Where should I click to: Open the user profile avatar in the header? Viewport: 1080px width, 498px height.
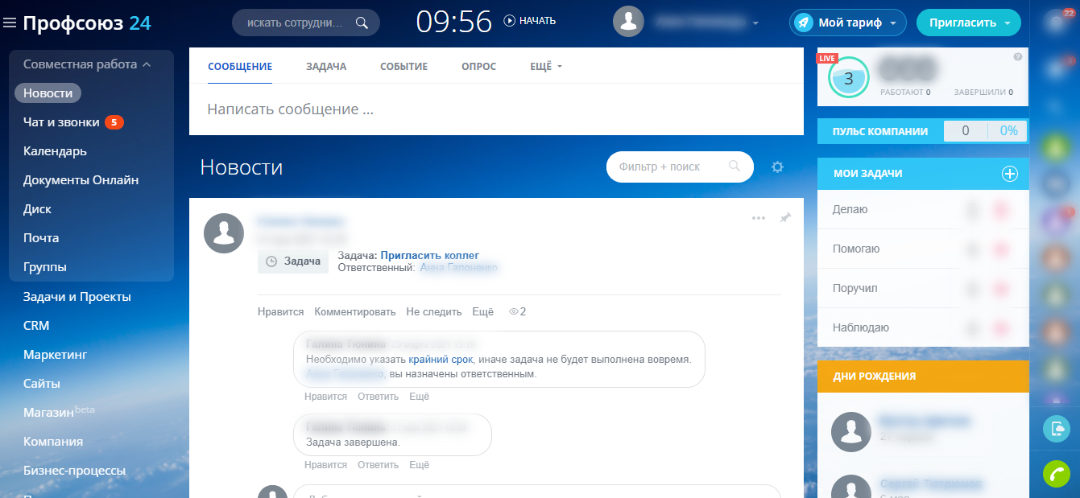click(628, 22)
